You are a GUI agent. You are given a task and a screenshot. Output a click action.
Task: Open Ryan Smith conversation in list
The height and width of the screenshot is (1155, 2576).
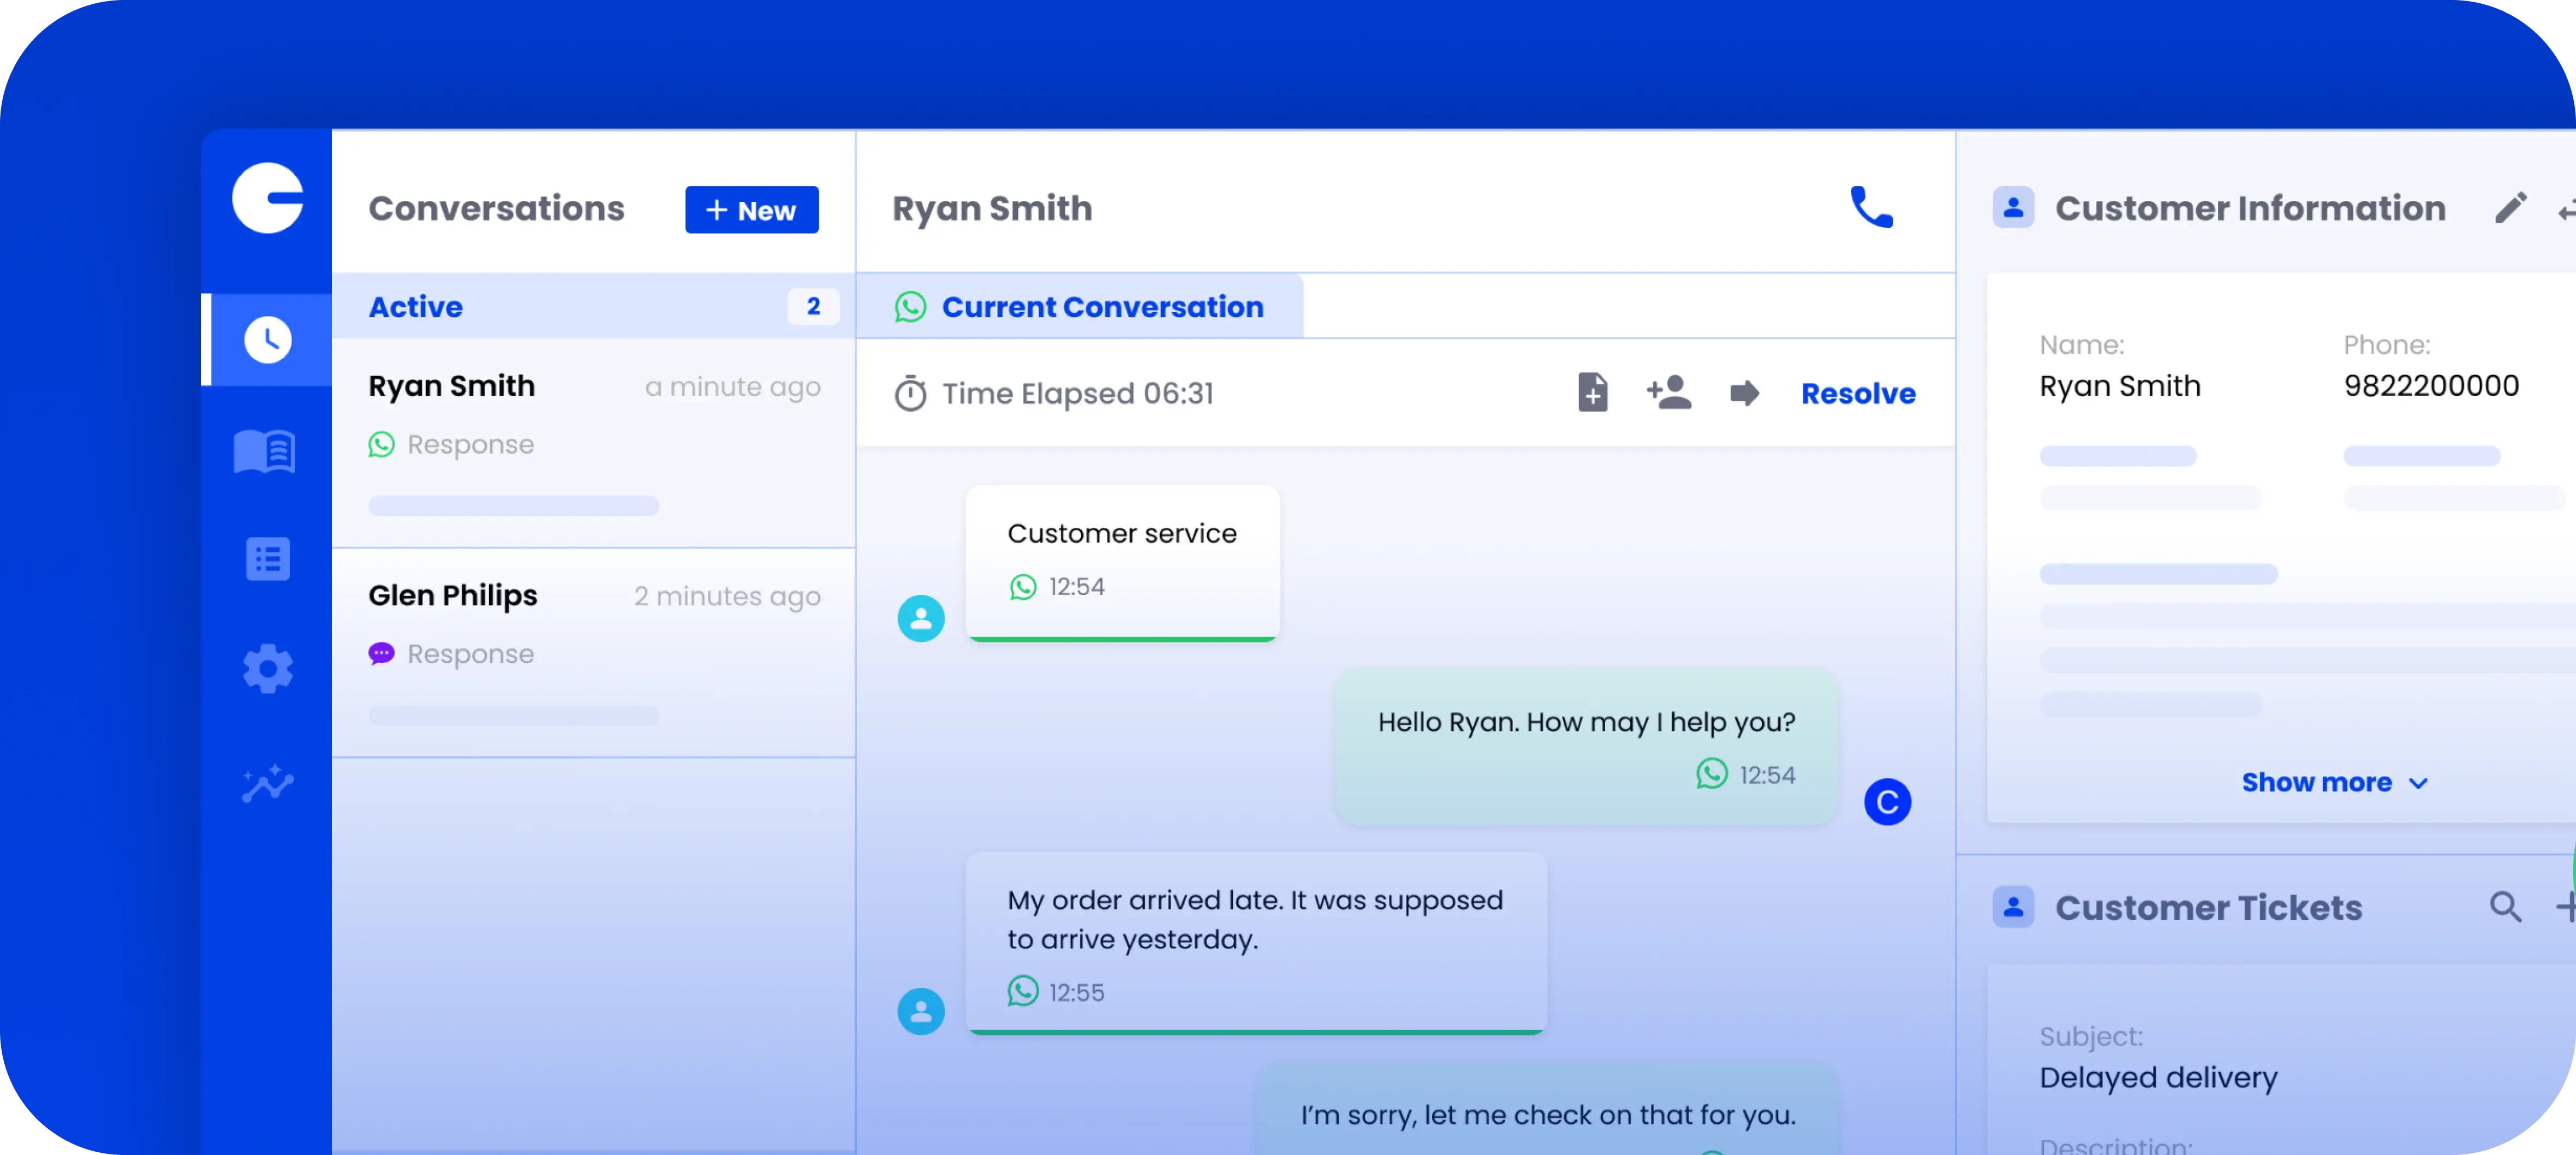tap(594, 443)
